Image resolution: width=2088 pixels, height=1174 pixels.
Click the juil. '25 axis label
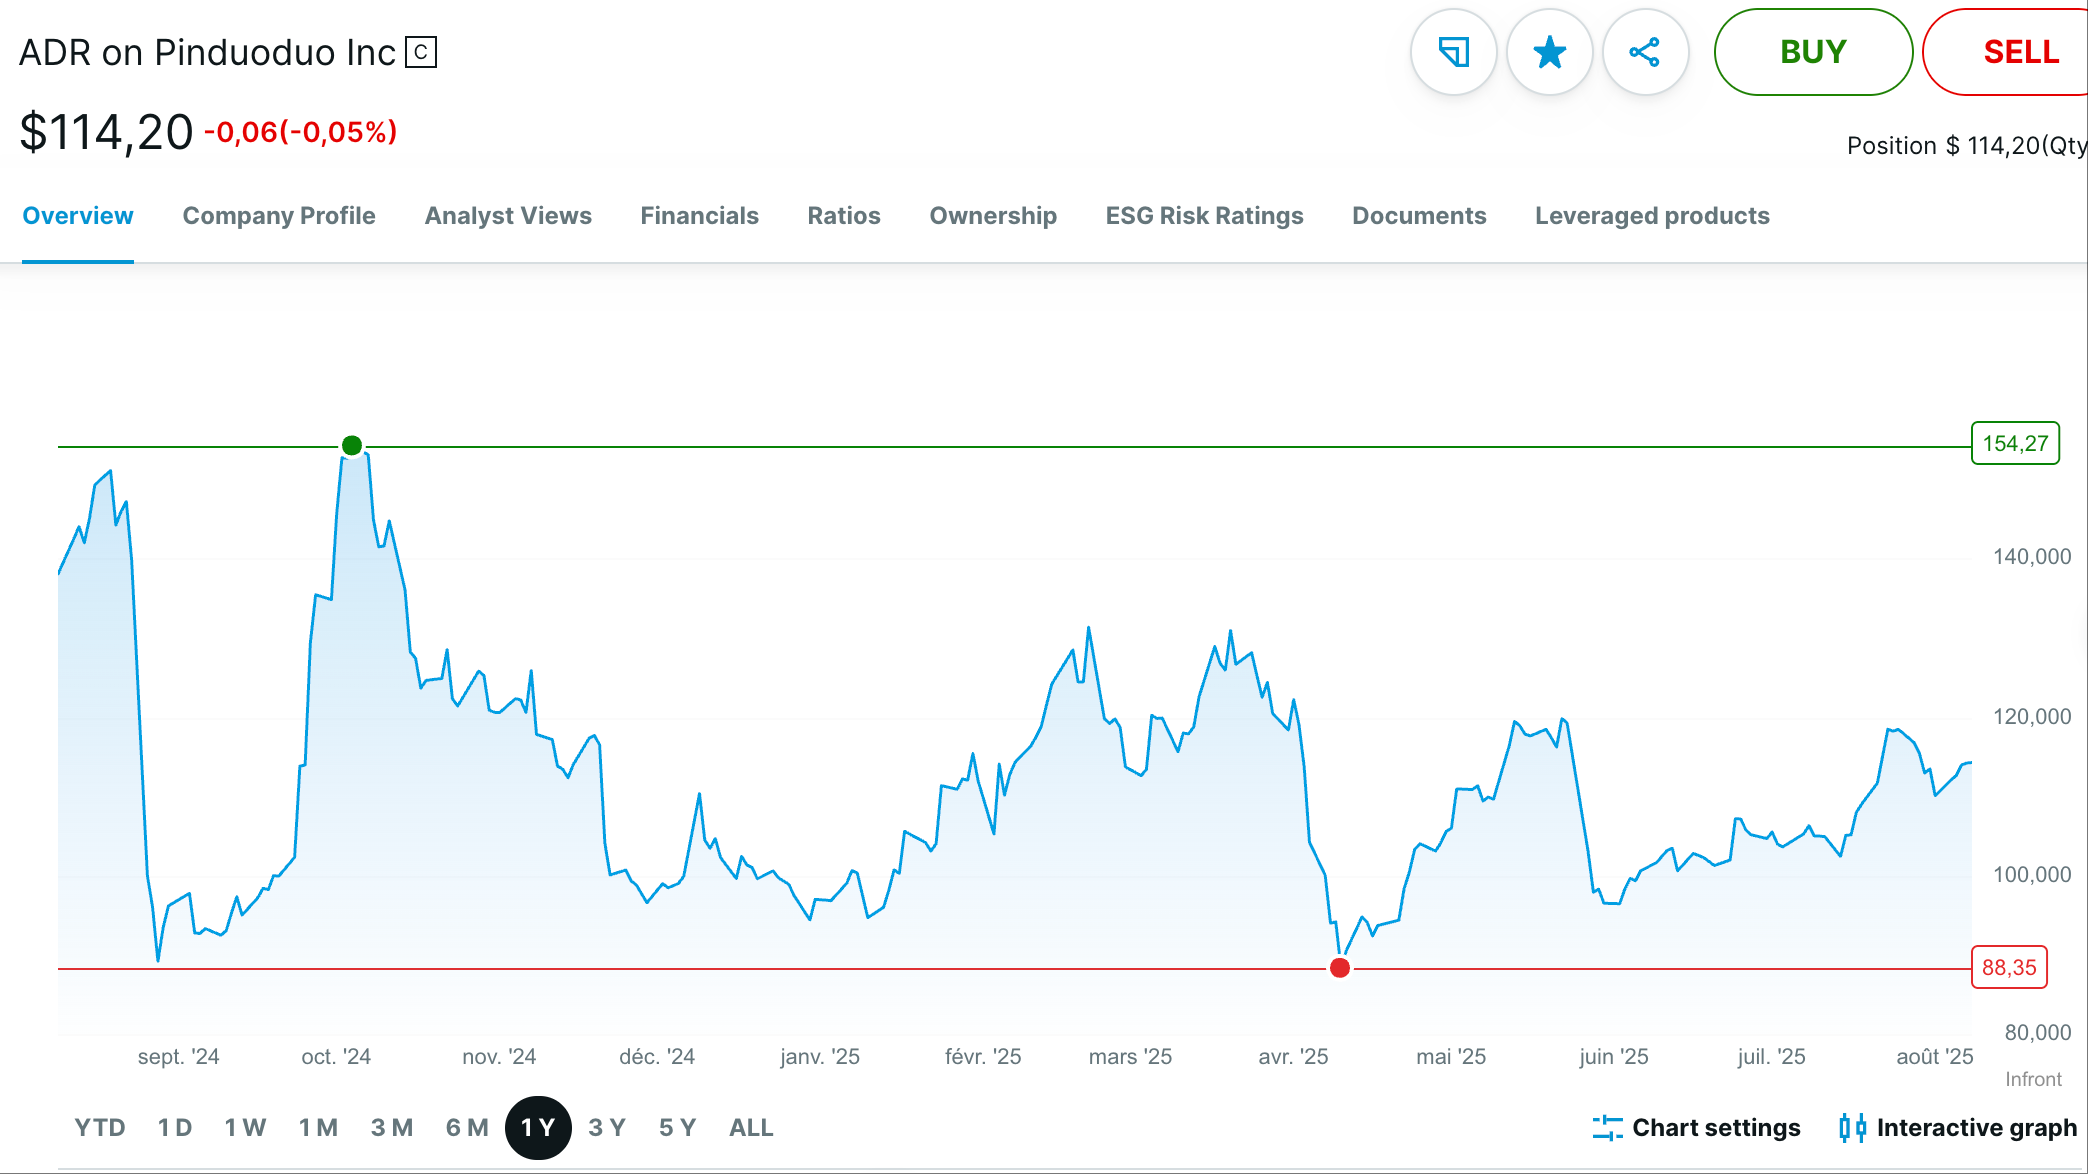pyautogui.click(x=1771, y=1057)
